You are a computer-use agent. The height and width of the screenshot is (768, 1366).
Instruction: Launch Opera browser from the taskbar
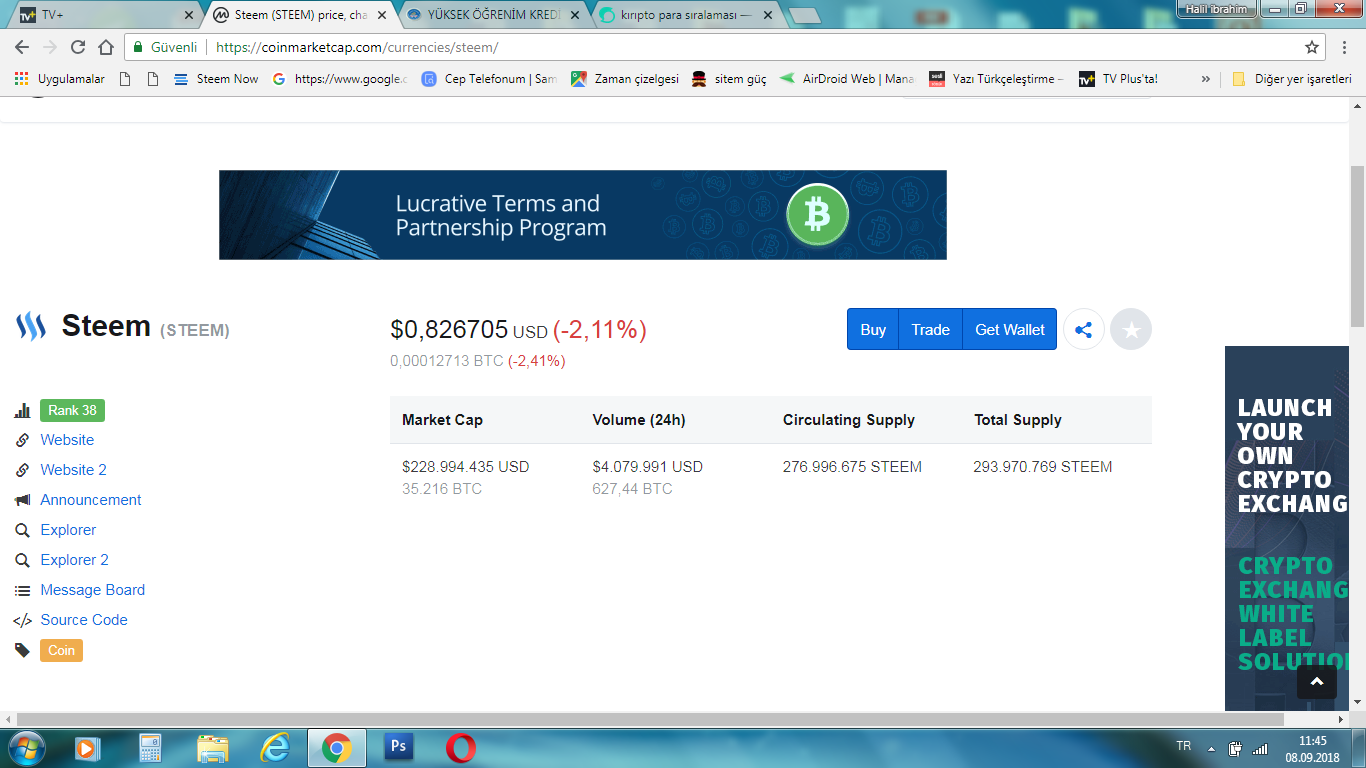(x=460, y=748)
